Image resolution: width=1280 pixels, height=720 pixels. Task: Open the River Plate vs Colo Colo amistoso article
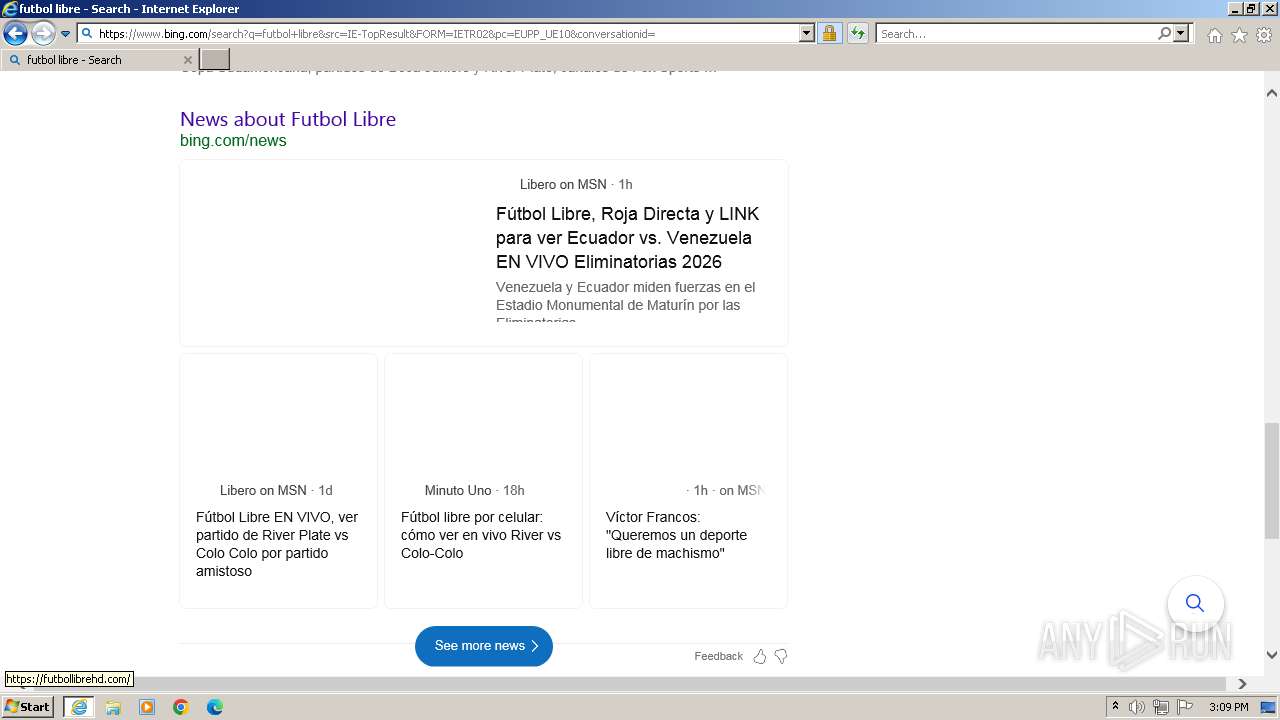(277, 544)
